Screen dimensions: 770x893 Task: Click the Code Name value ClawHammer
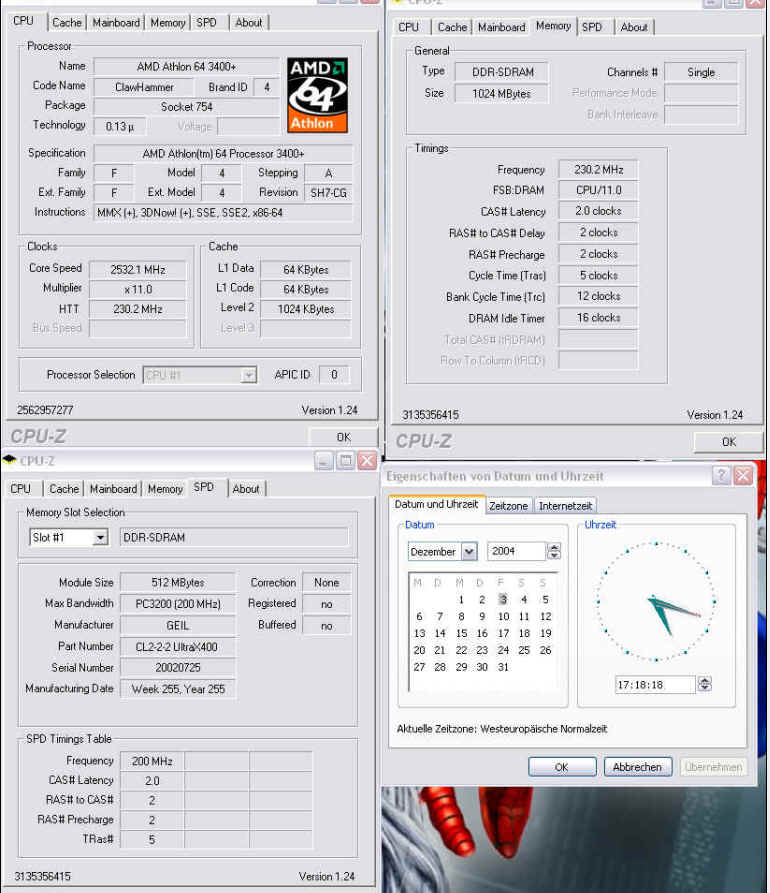coord(144,87)
